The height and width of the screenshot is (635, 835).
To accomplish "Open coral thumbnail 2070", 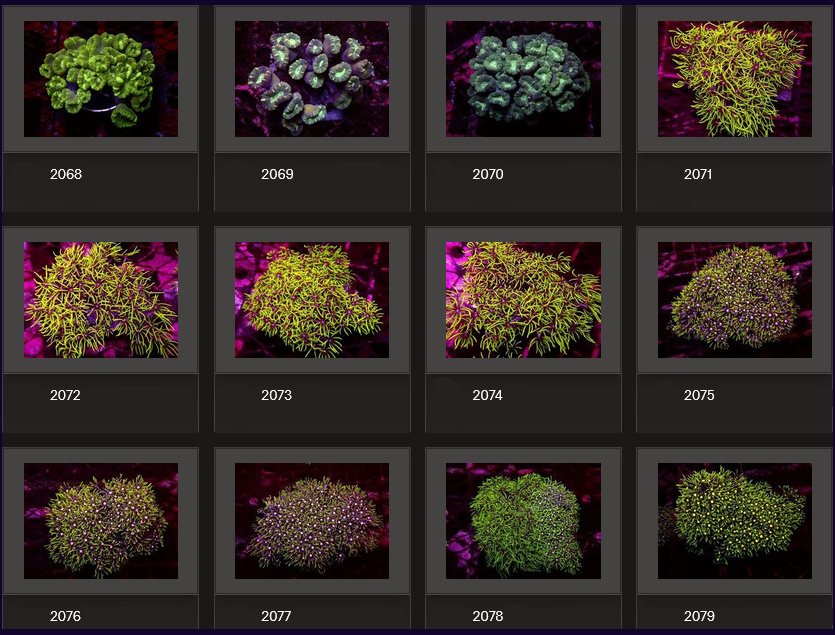I will pyautogui.click(x=523, y=79).
